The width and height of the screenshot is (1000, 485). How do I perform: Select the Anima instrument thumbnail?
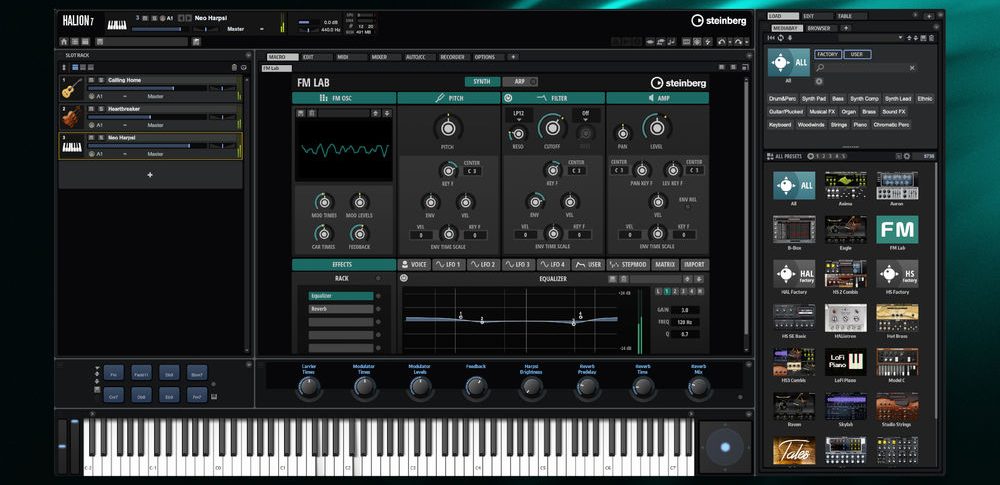pyautogui.click(x=845, y=185)
